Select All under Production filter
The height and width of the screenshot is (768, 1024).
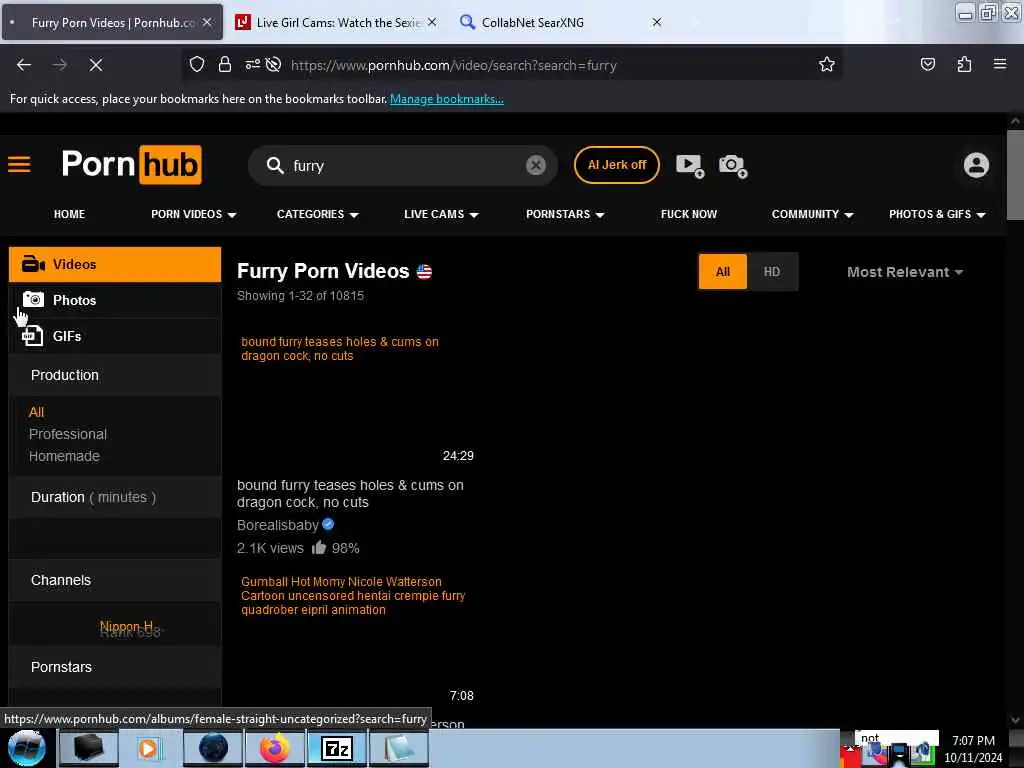(37, 412)
